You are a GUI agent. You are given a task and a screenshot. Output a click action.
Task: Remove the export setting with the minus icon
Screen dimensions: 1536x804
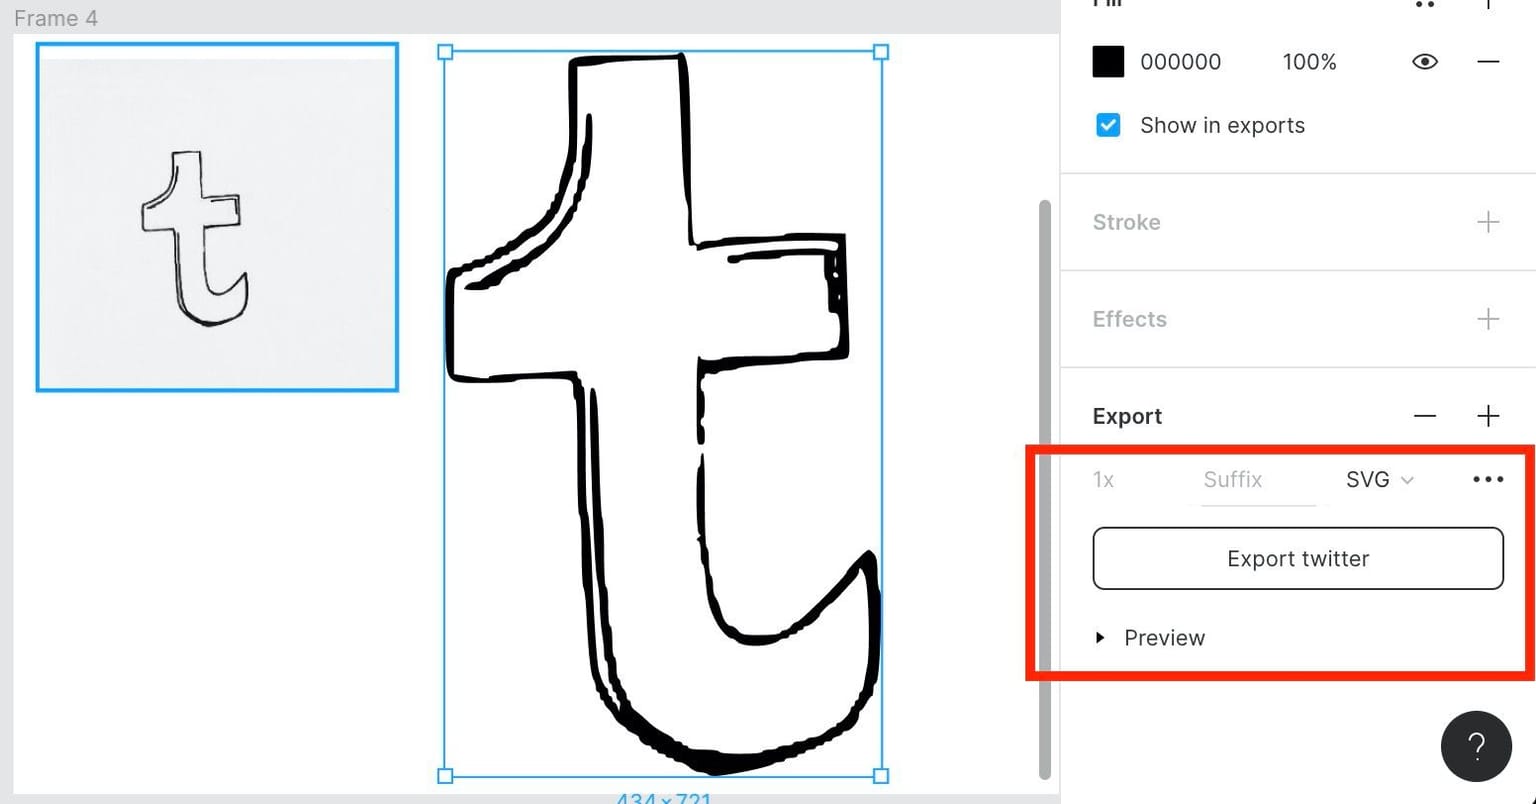[x=1425, y=416]
